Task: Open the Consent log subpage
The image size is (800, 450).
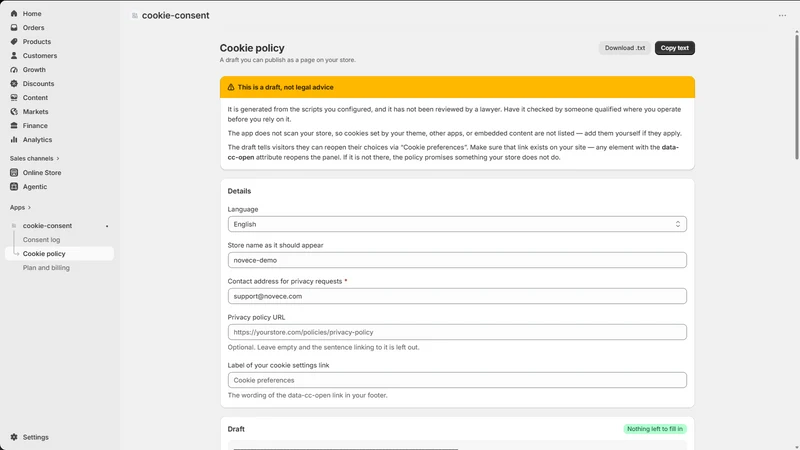Action: point(41,240)
